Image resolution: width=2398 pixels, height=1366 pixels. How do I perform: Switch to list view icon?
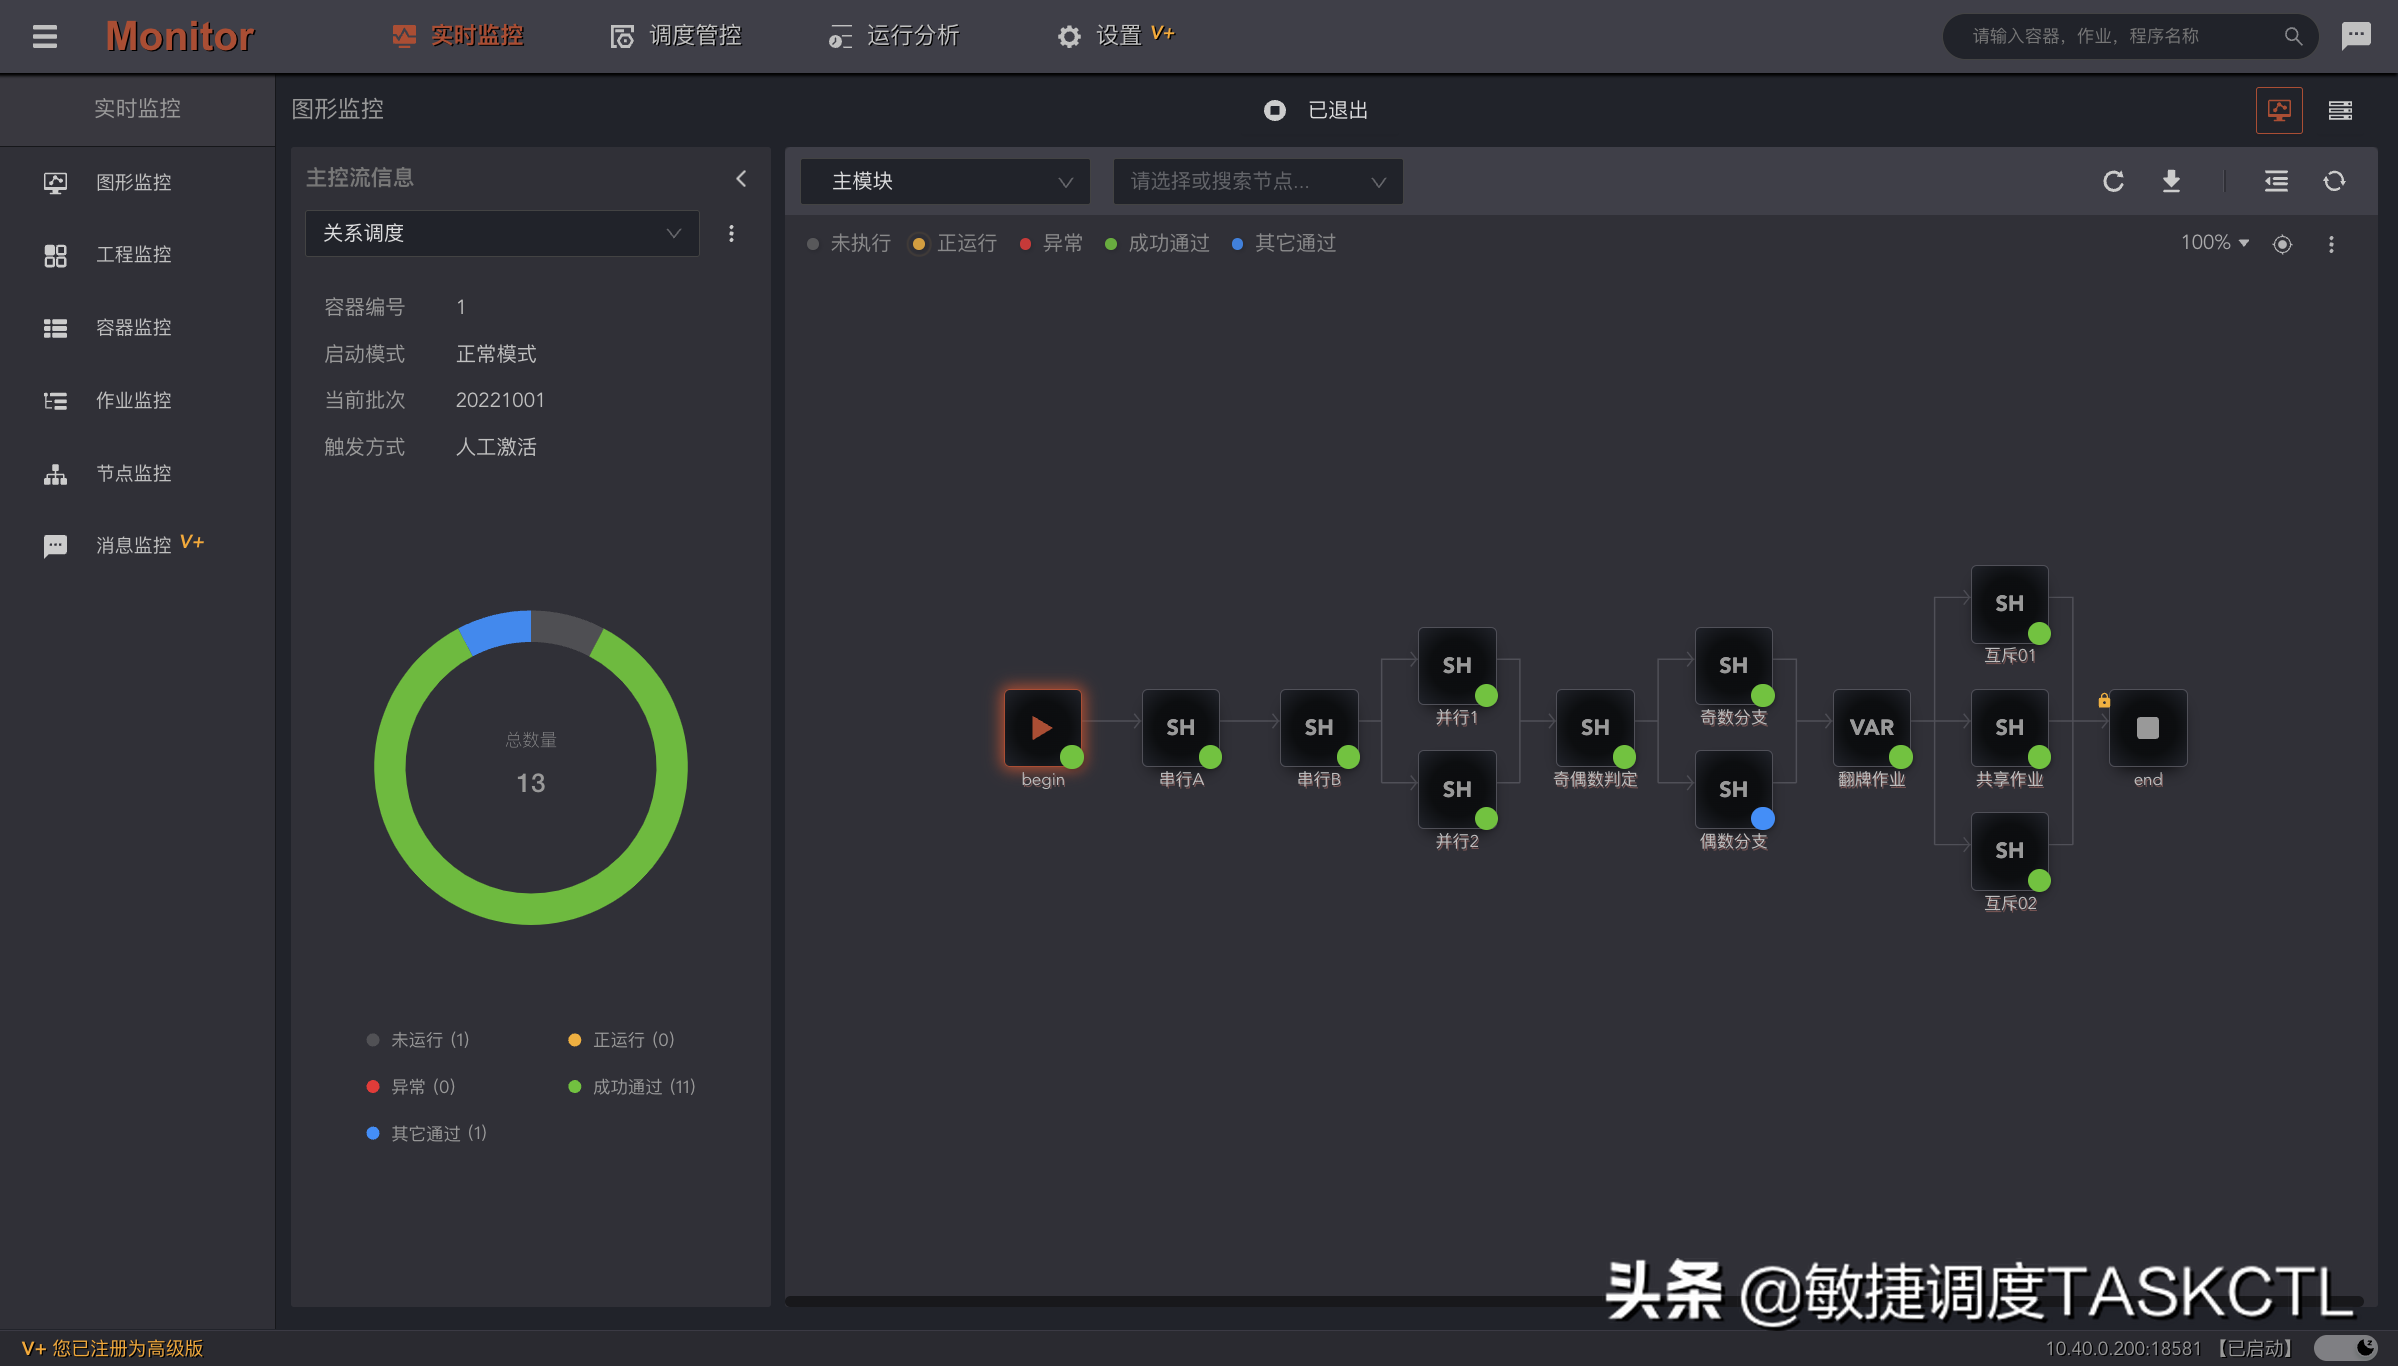2340,110
